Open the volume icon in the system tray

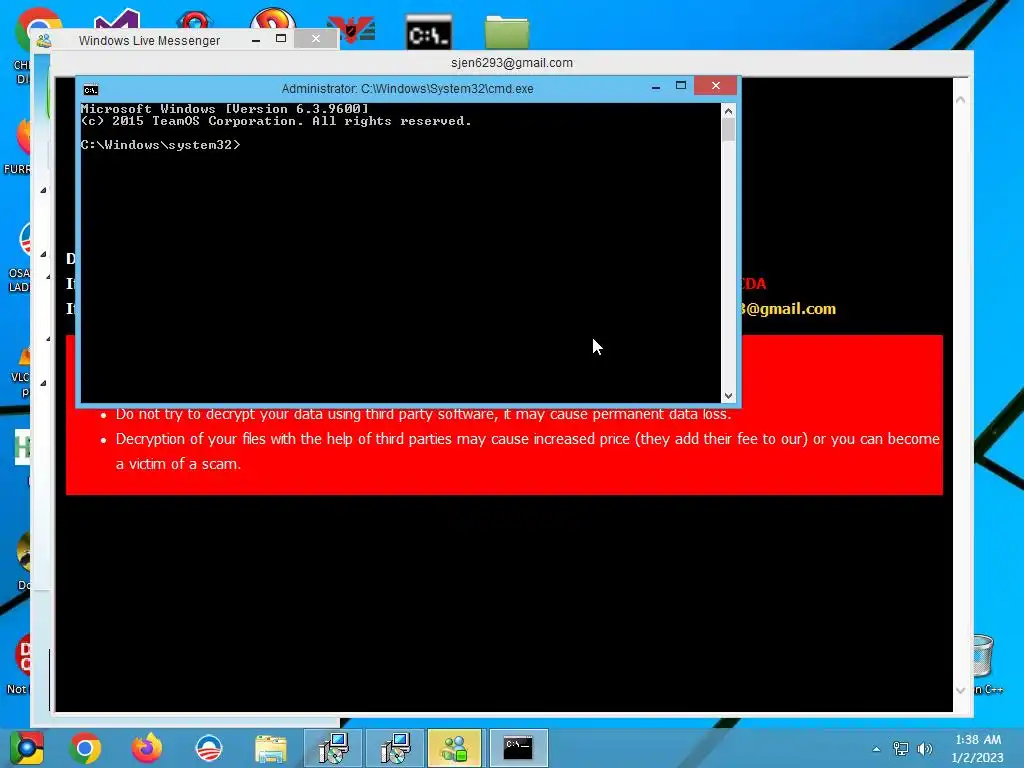[x=924, y=748]
